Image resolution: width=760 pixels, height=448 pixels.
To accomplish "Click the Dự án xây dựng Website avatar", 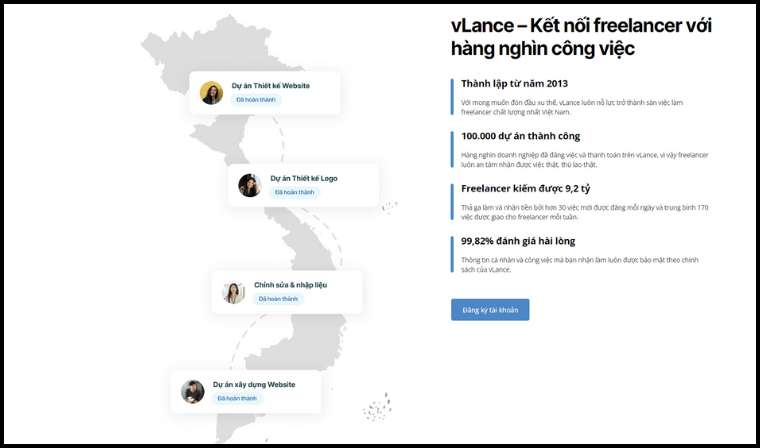I will point(193,392).
